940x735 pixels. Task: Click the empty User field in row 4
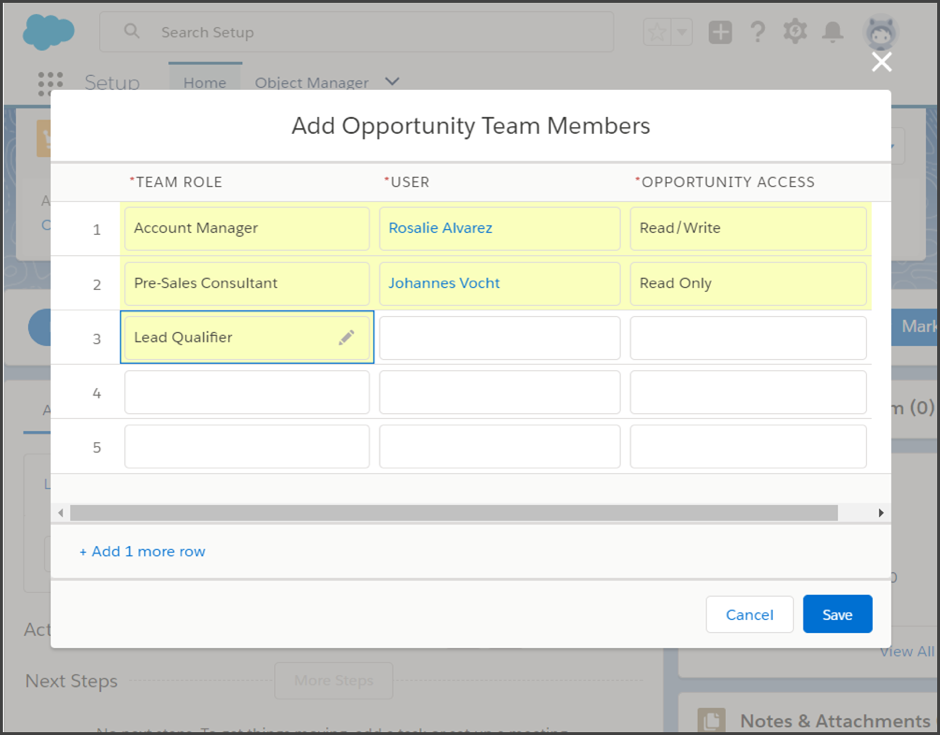(499, 392)
